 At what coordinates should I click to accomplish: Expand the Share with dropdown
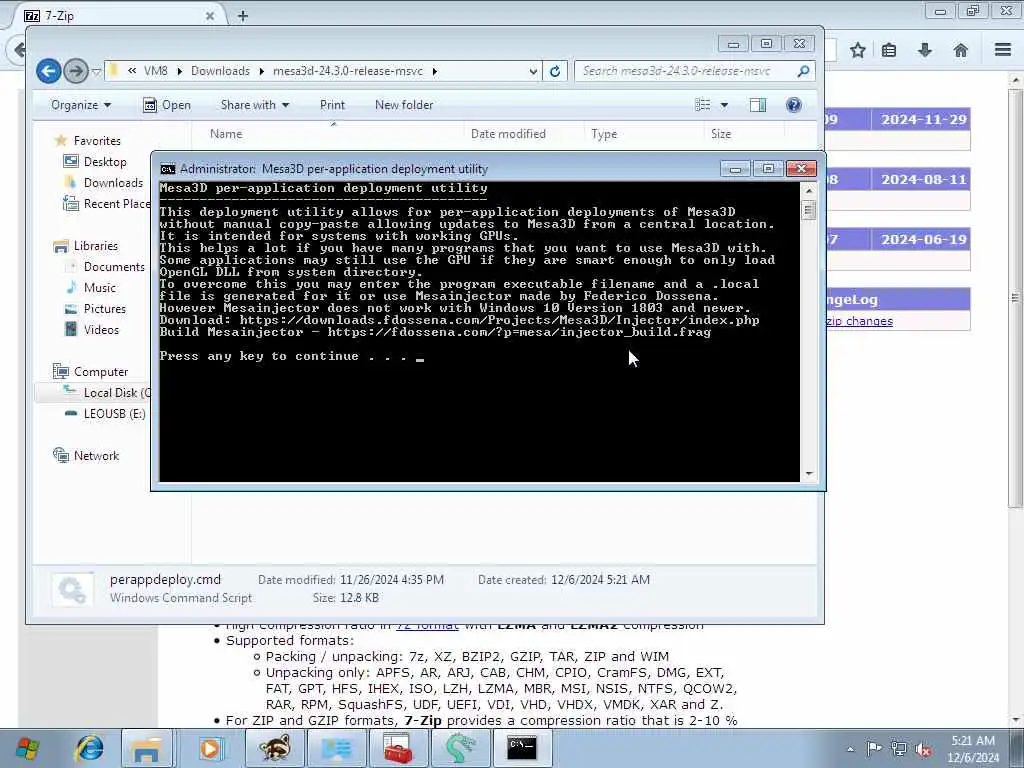[x=255, y=105]
